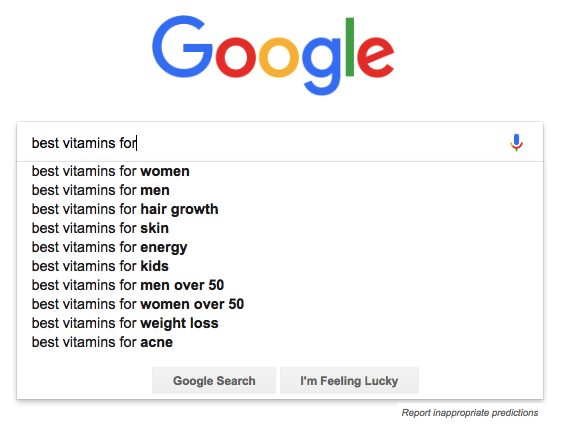This screenshot has height=428, width=562.
Task: Choose 'best vitamins for weight loss' suggestion
Action: [280, 323]
